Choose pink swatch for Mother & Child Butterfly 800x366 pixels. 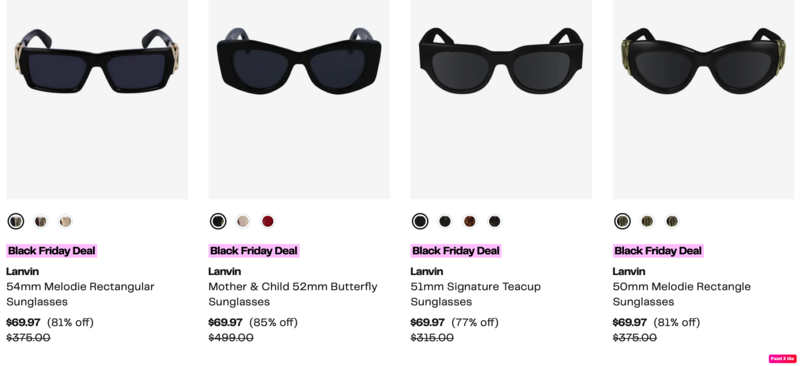(243, 221)
